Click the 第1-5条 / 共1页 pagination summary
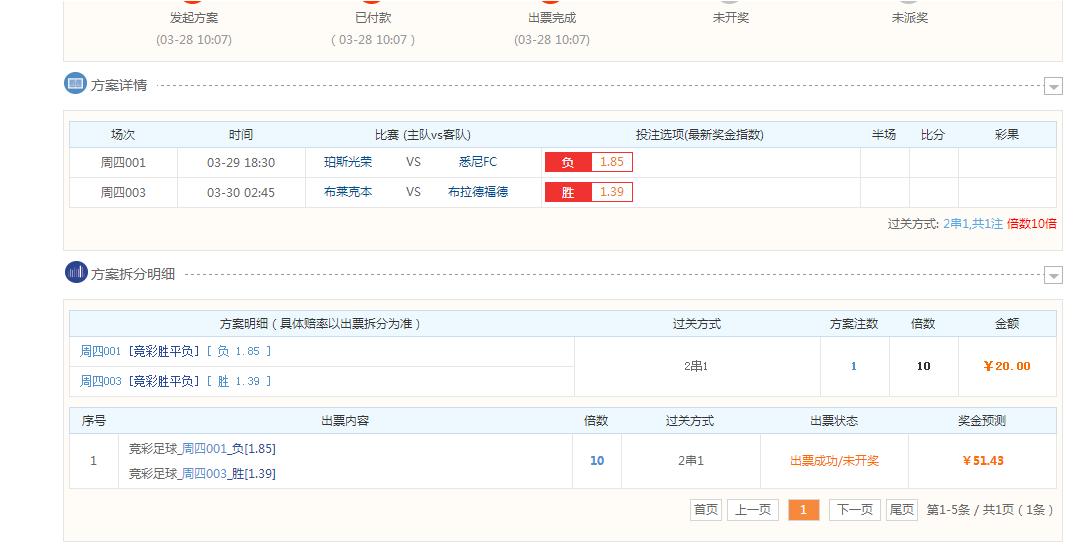This screenshot has height=557, width=1075. click(989, 510)
